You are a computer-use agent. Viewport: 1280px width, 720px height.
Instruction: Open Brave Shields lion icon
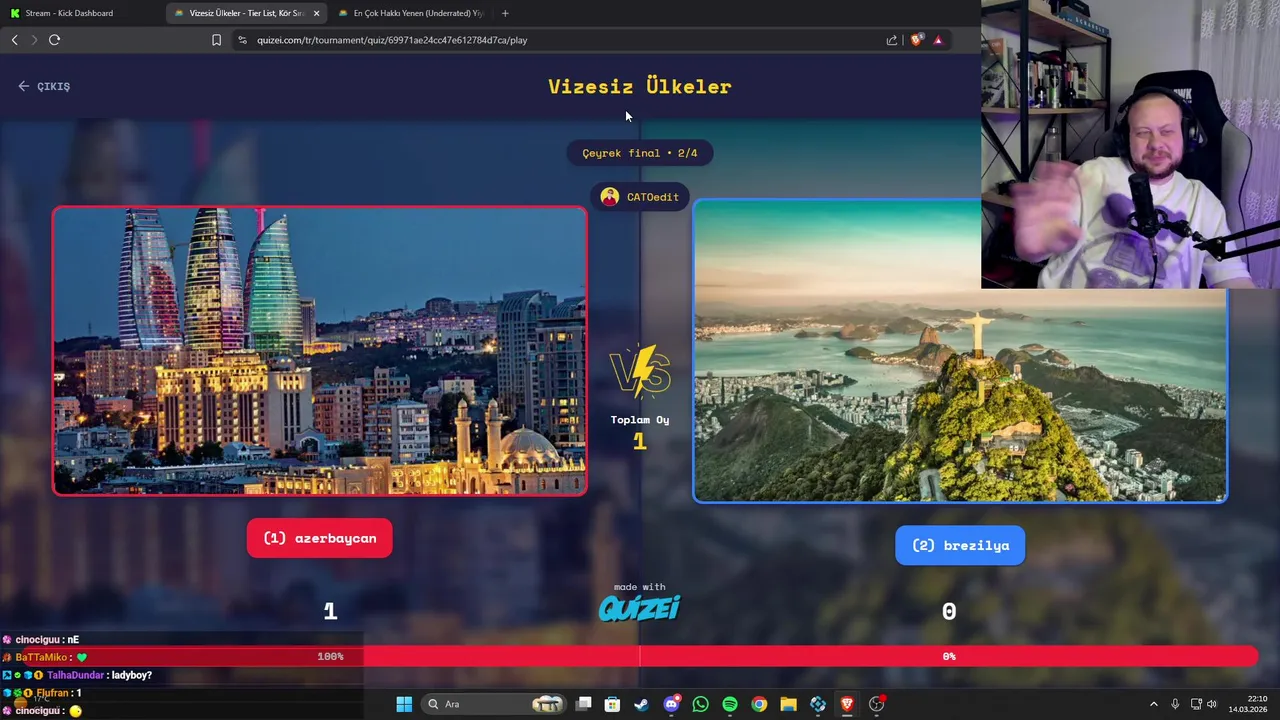point(916,40)
